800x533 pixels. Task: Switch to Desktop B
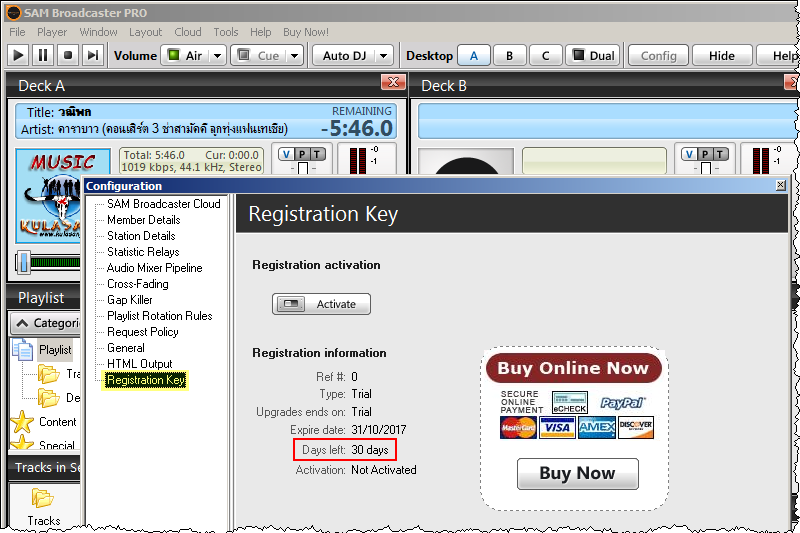pyautogui.click(x=510, y=55)
